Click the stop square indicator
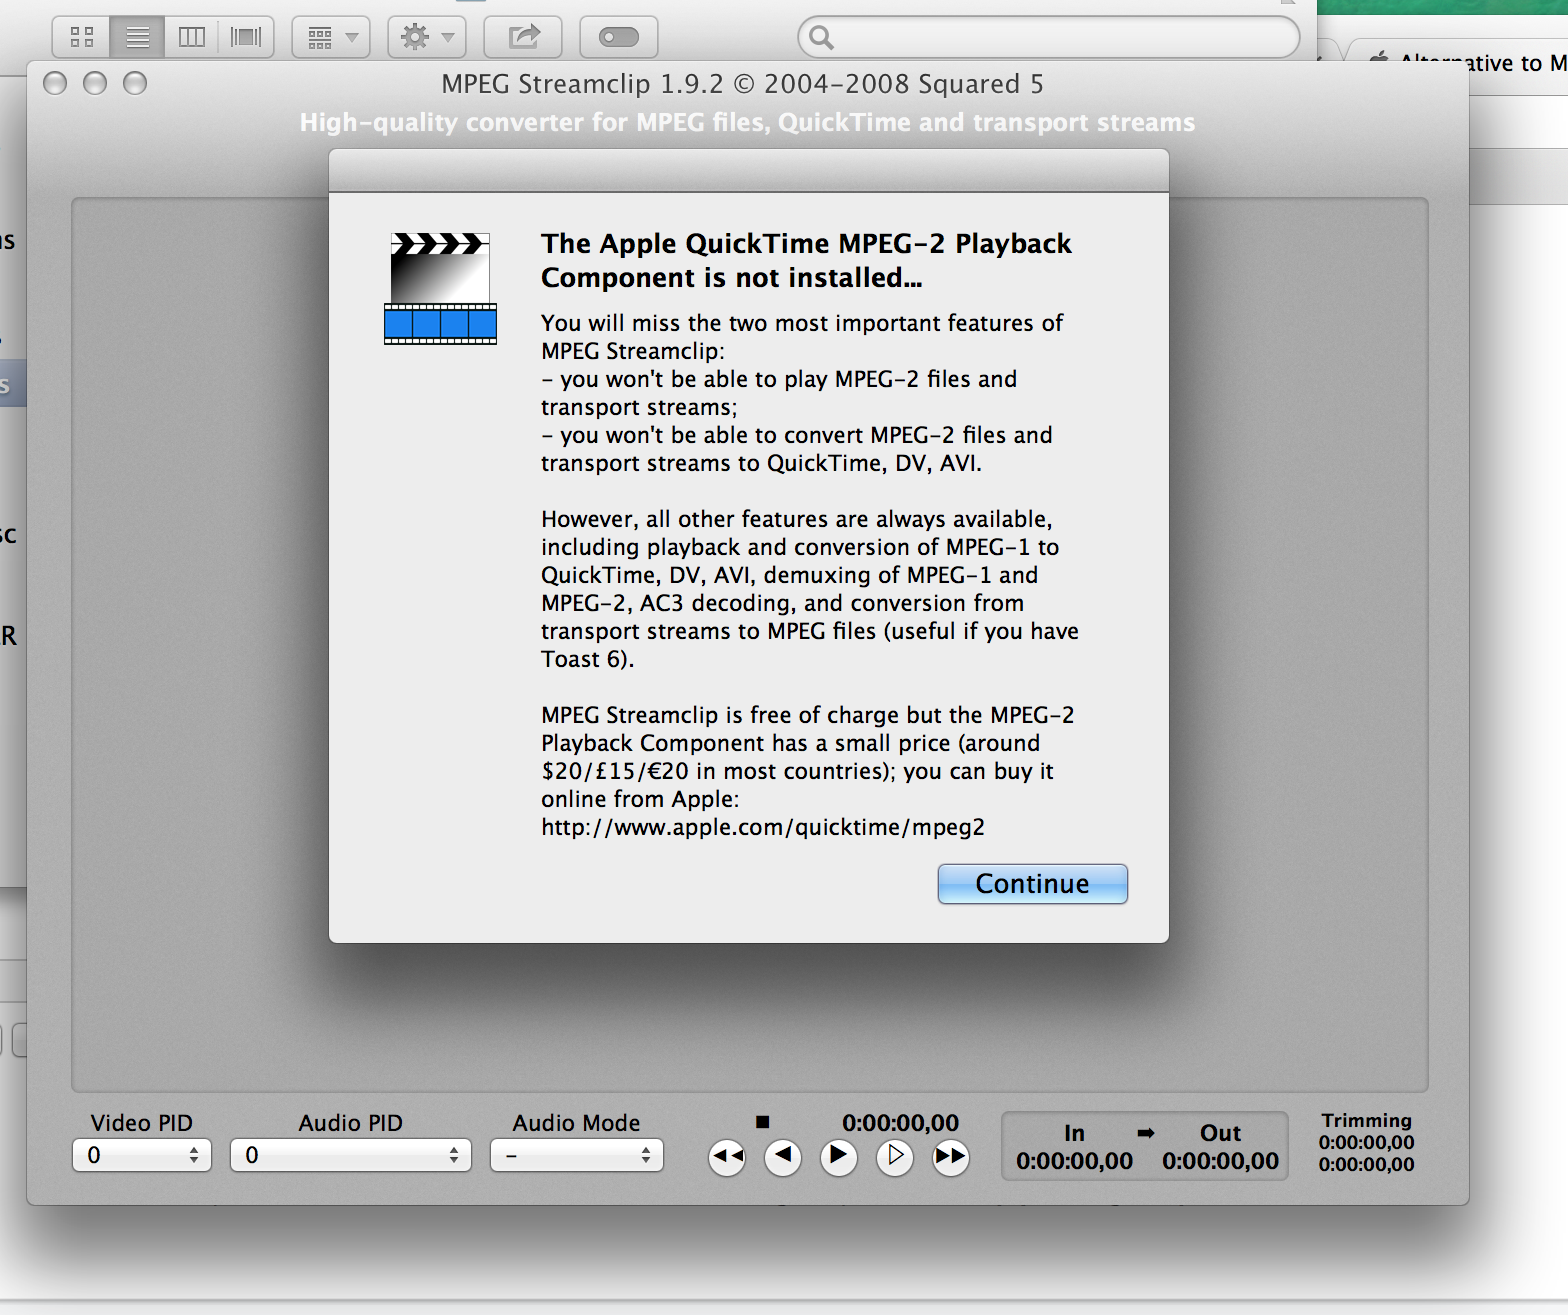The height and width of the screenshot is (1315, 1568). tap(762, 1122)
